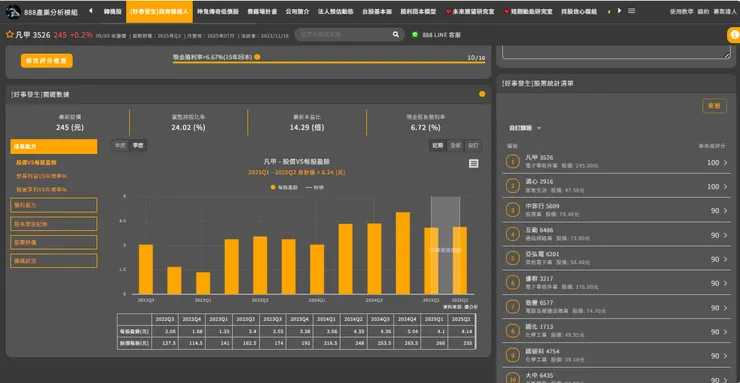Toggle the 股價 line legend series

click(x=315, y=187)
